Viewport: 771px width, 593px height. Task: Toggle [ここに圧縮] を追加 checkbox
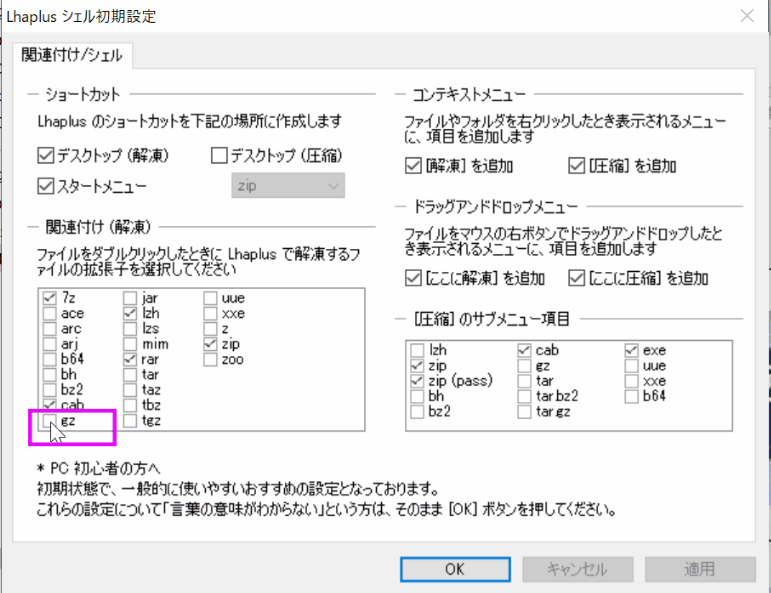576,278
